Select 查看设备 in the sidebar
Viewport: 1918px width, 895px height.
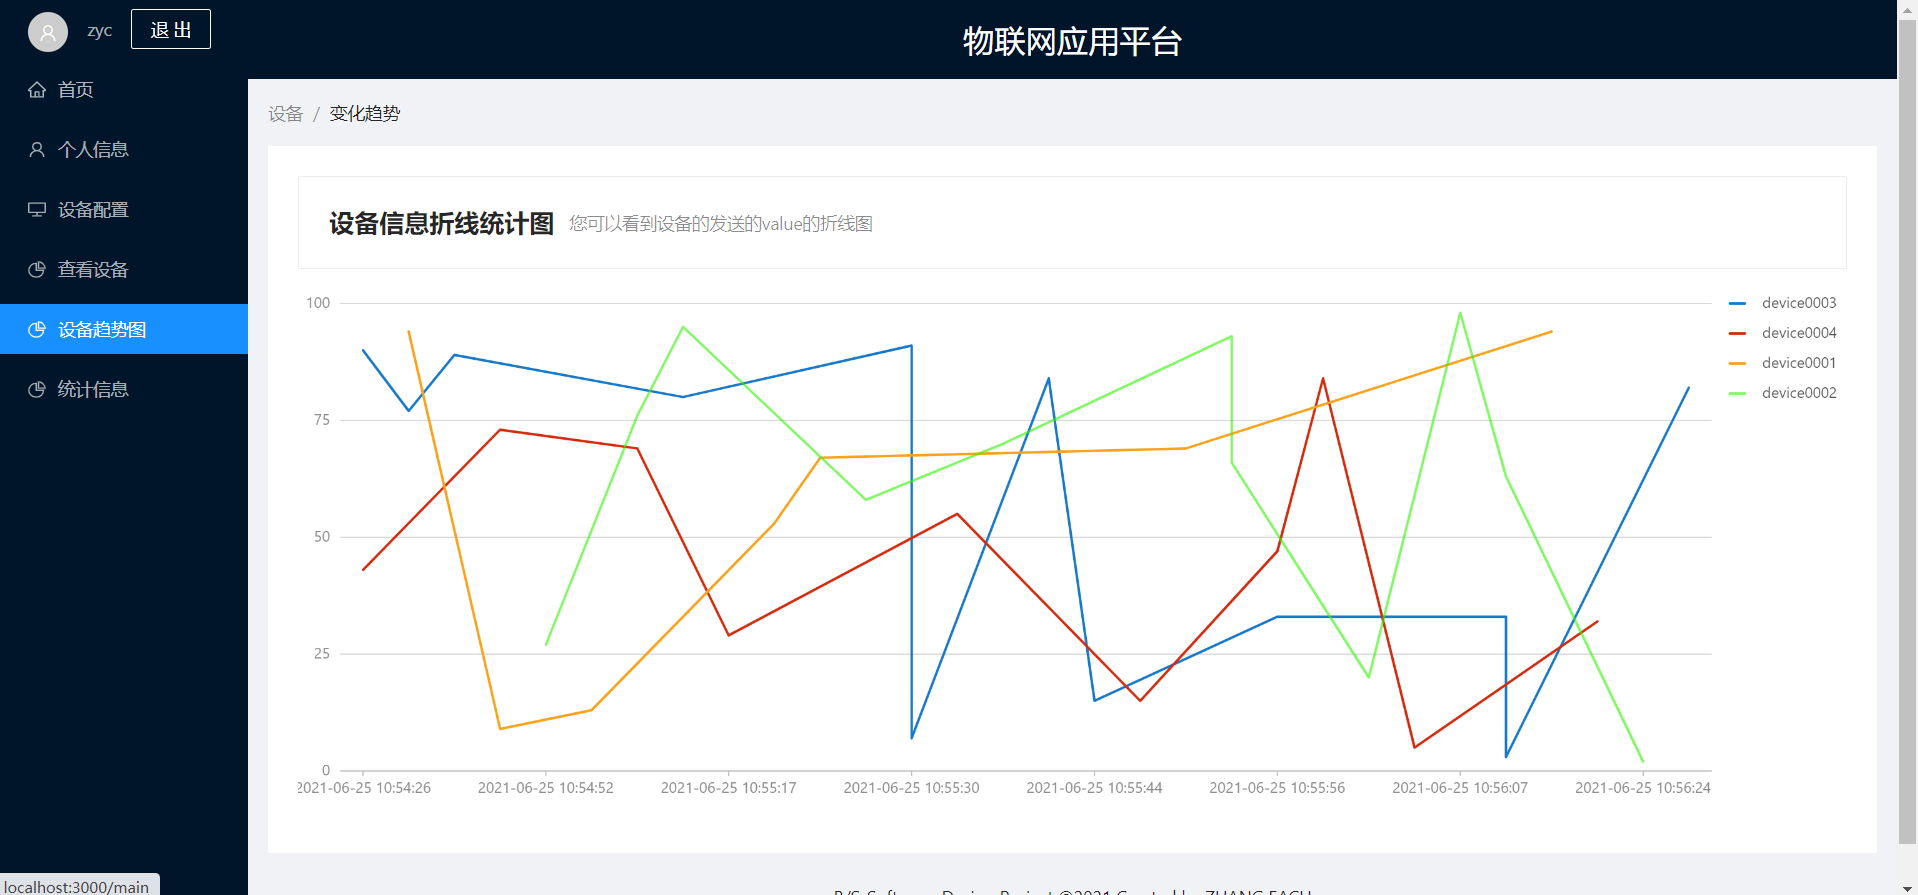(124, 269)
